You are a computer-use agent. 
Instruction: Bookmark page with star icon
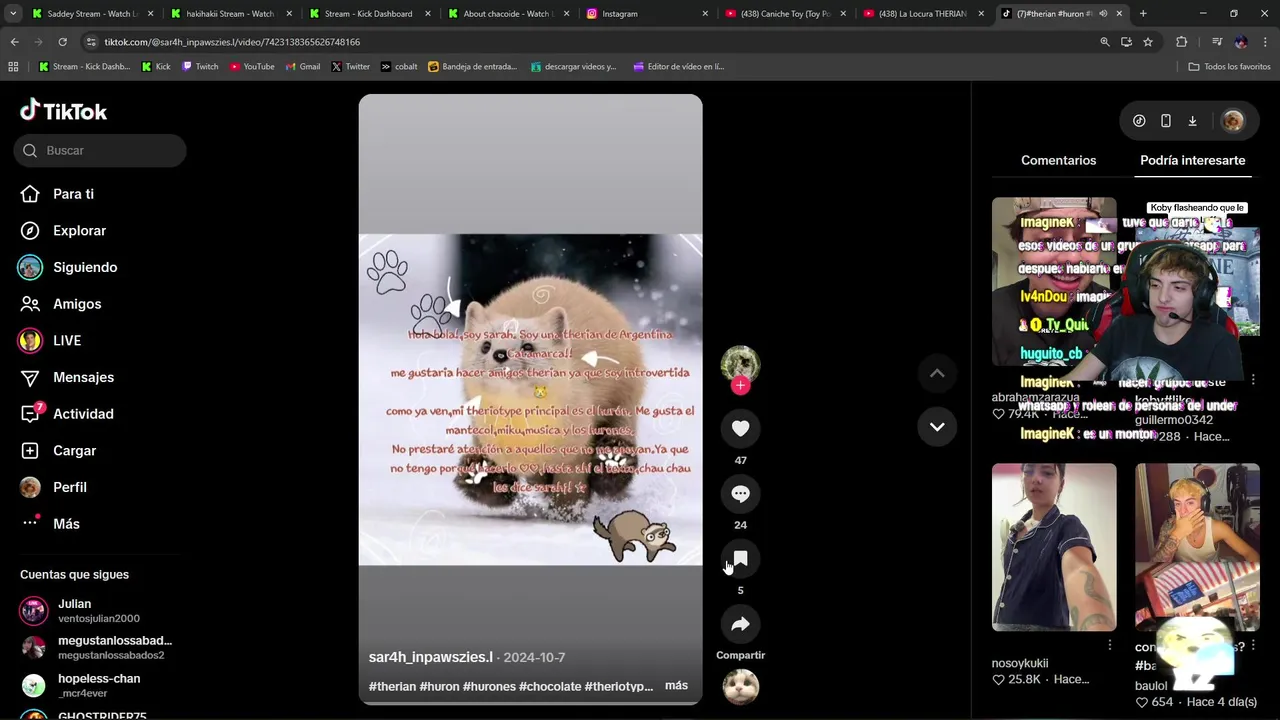(1148, 42)
